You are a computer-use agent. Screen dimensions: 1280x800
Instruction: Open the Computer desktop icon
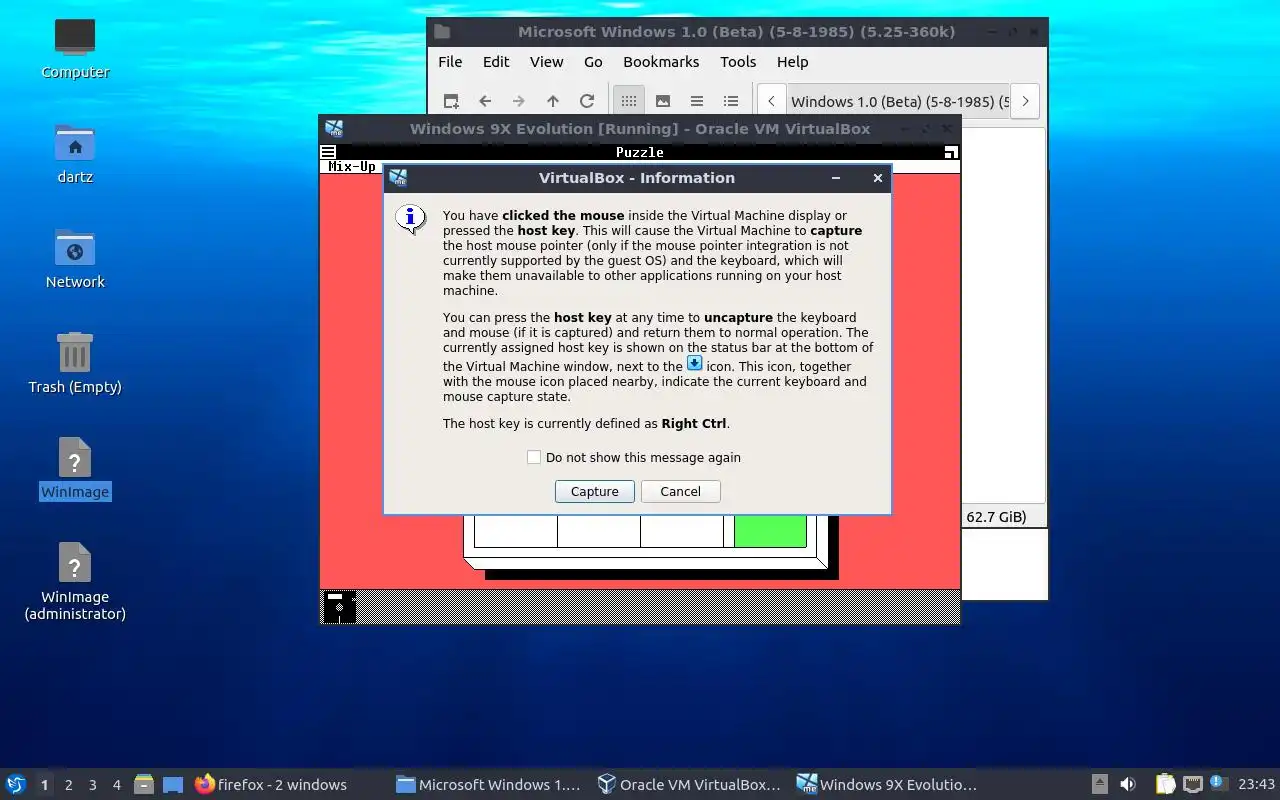click(x=75, y=48)
